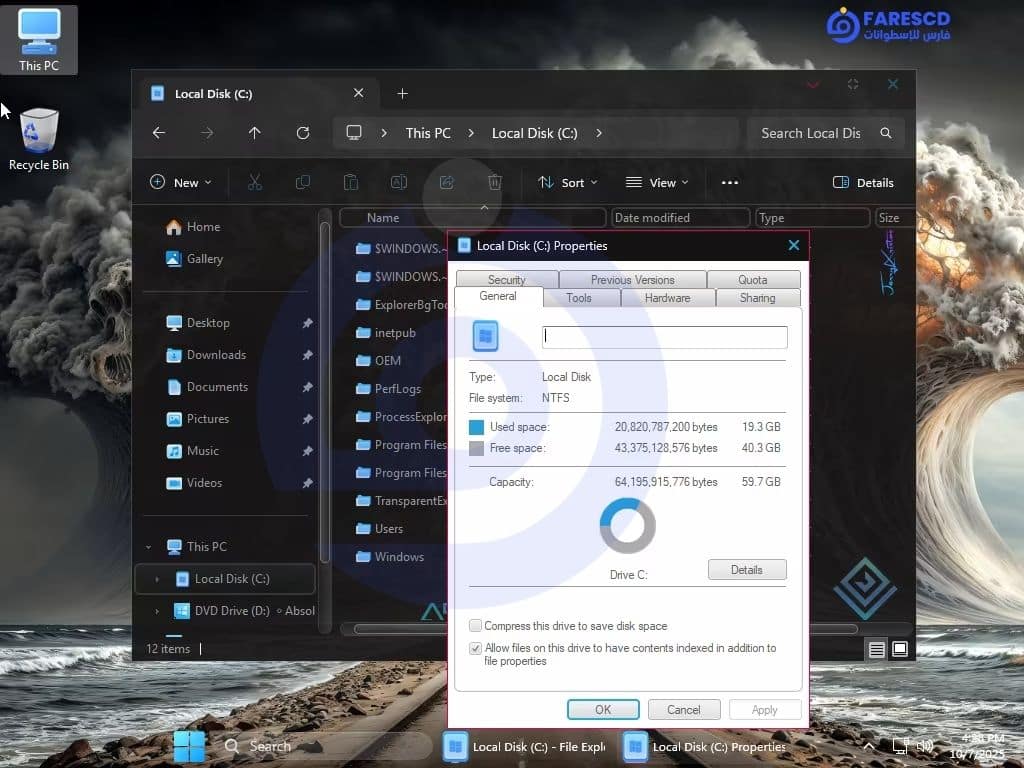The image size is (1024, 768).
Task: Expand Local Disk (C:) tree node
Action: click(x=157, y=579)
